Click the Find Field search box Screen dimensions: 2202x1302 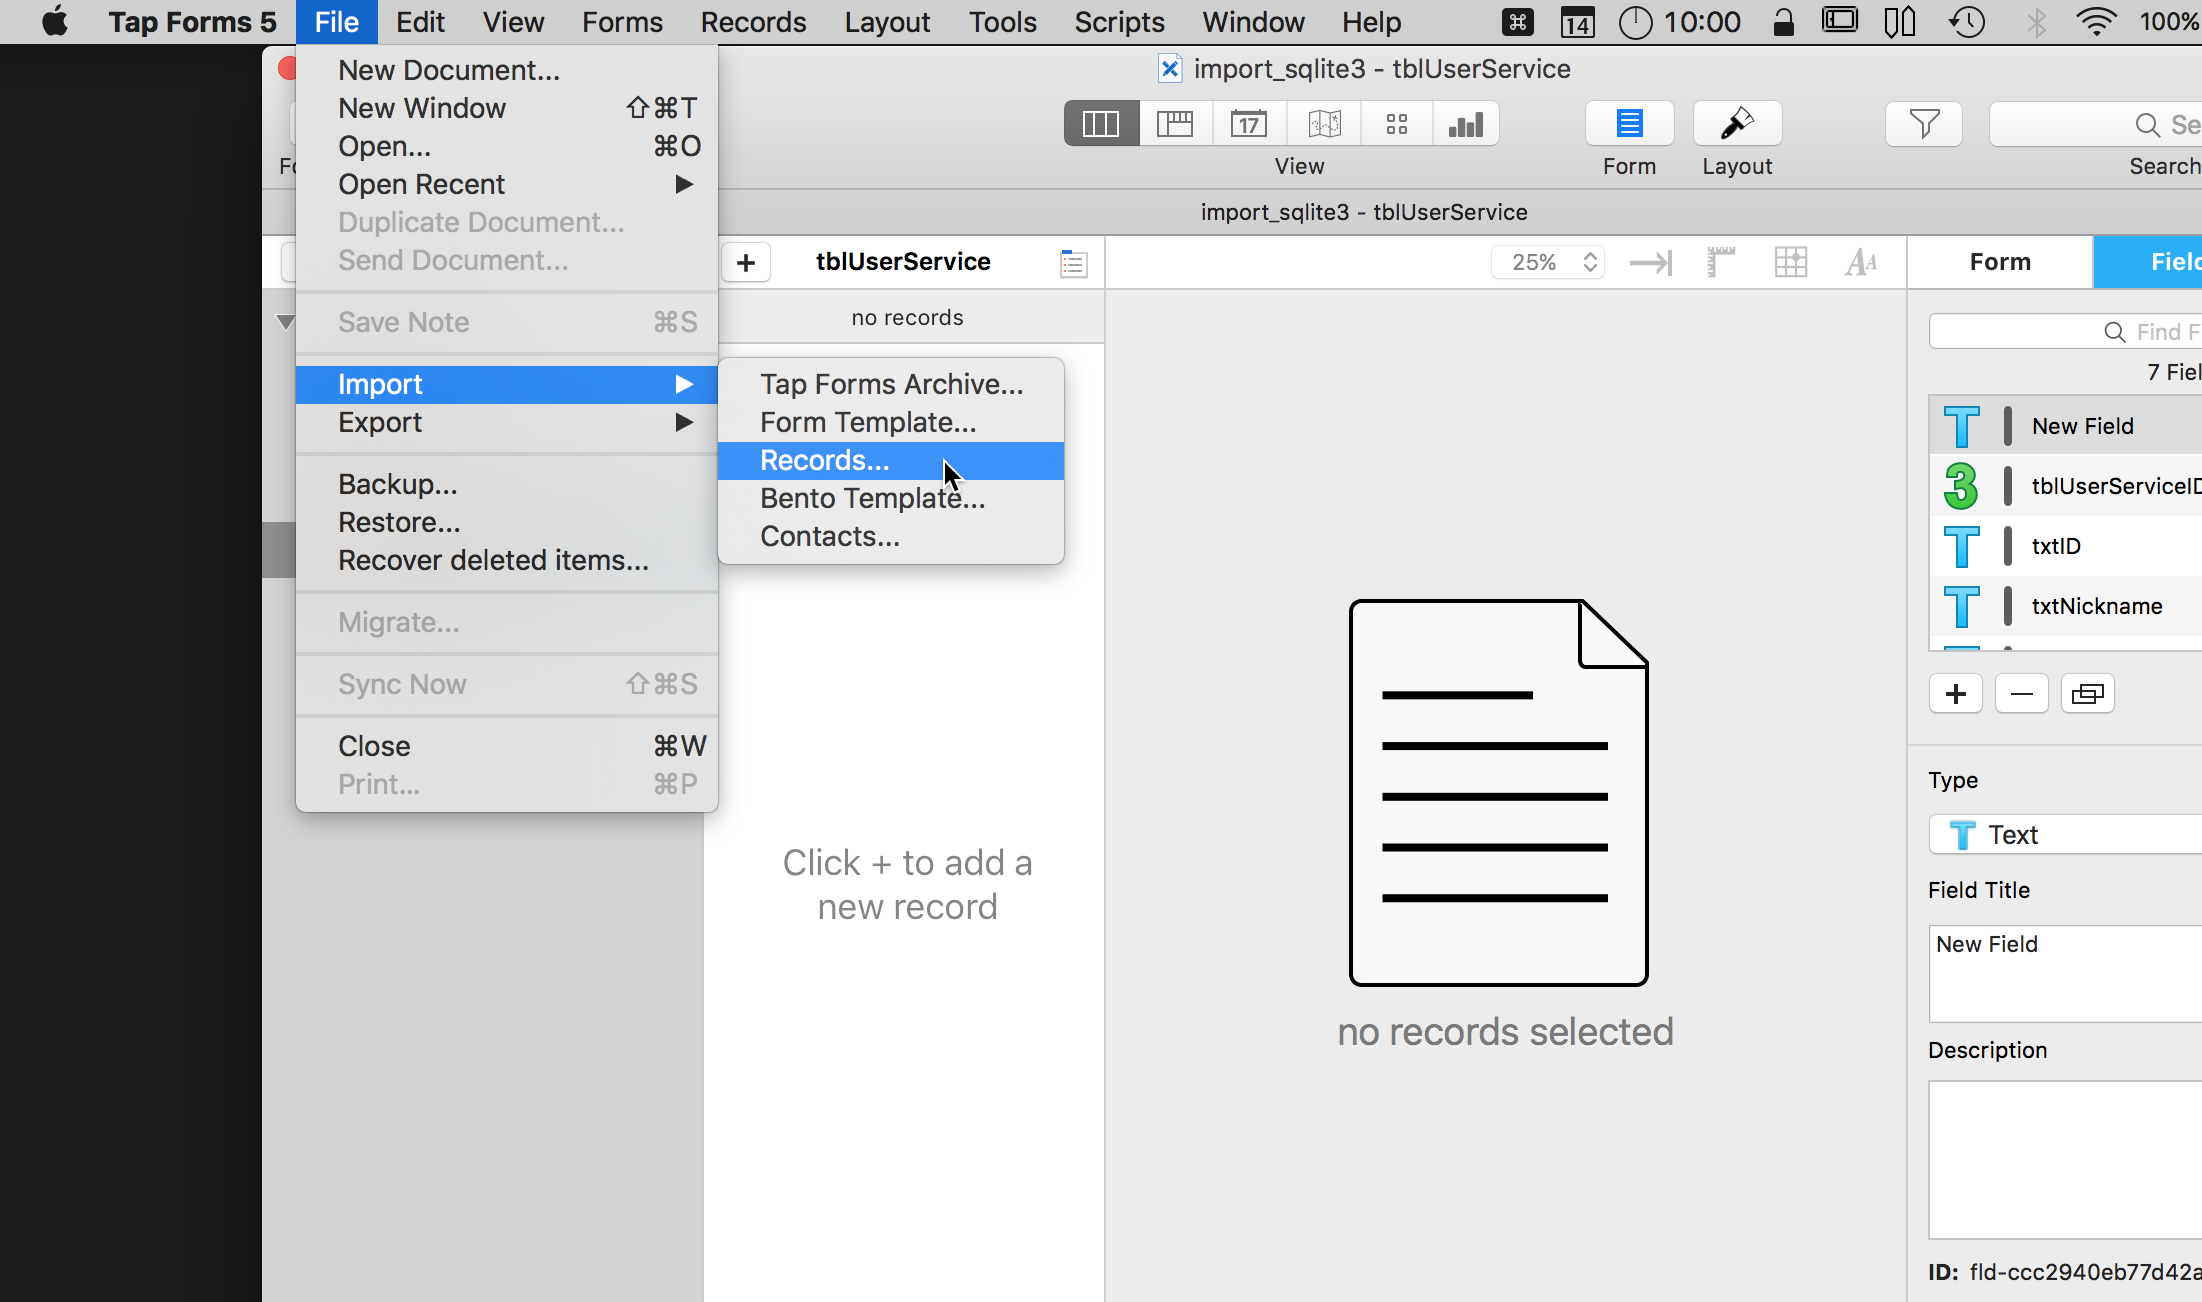coord(2066,332)
